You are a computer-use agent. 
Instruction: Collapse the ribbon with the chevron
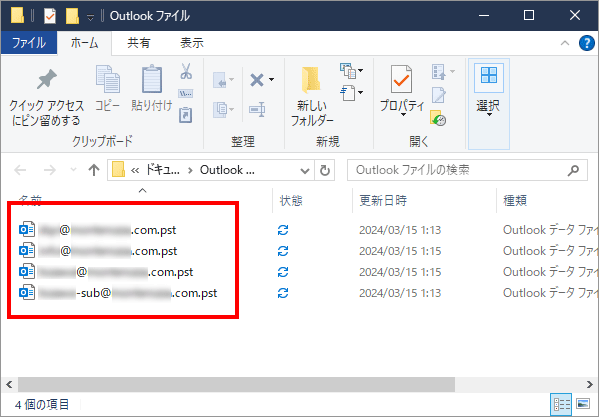565,43
